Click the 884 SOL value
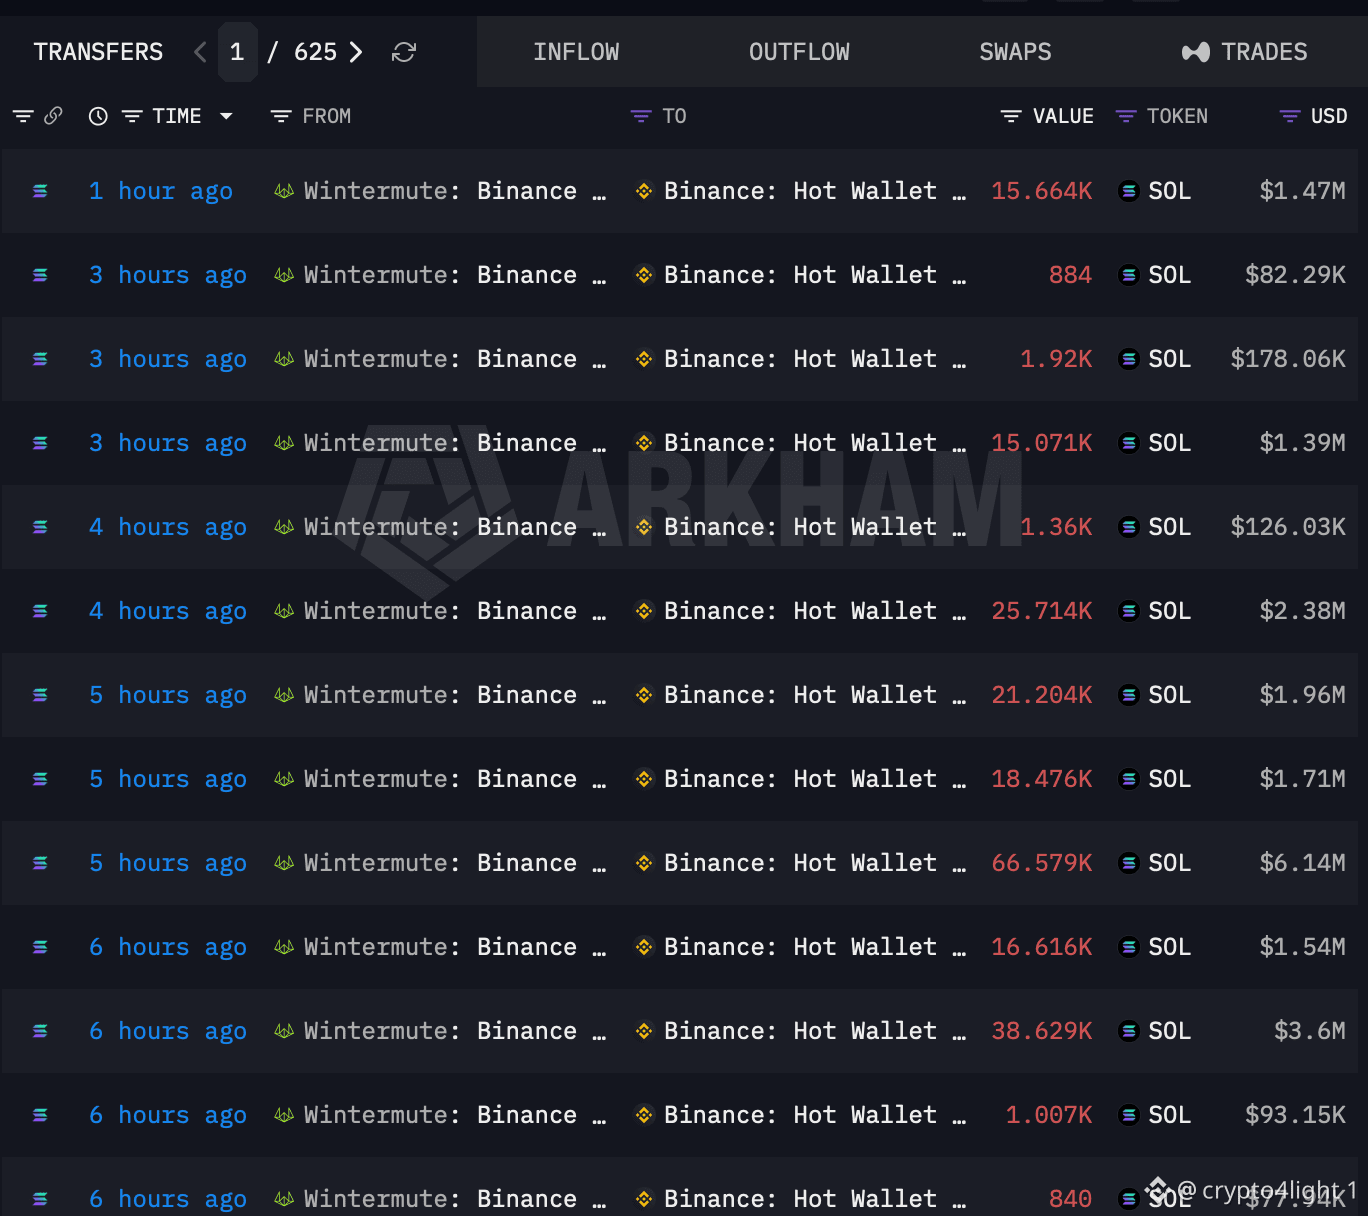 coord(1070,275)
